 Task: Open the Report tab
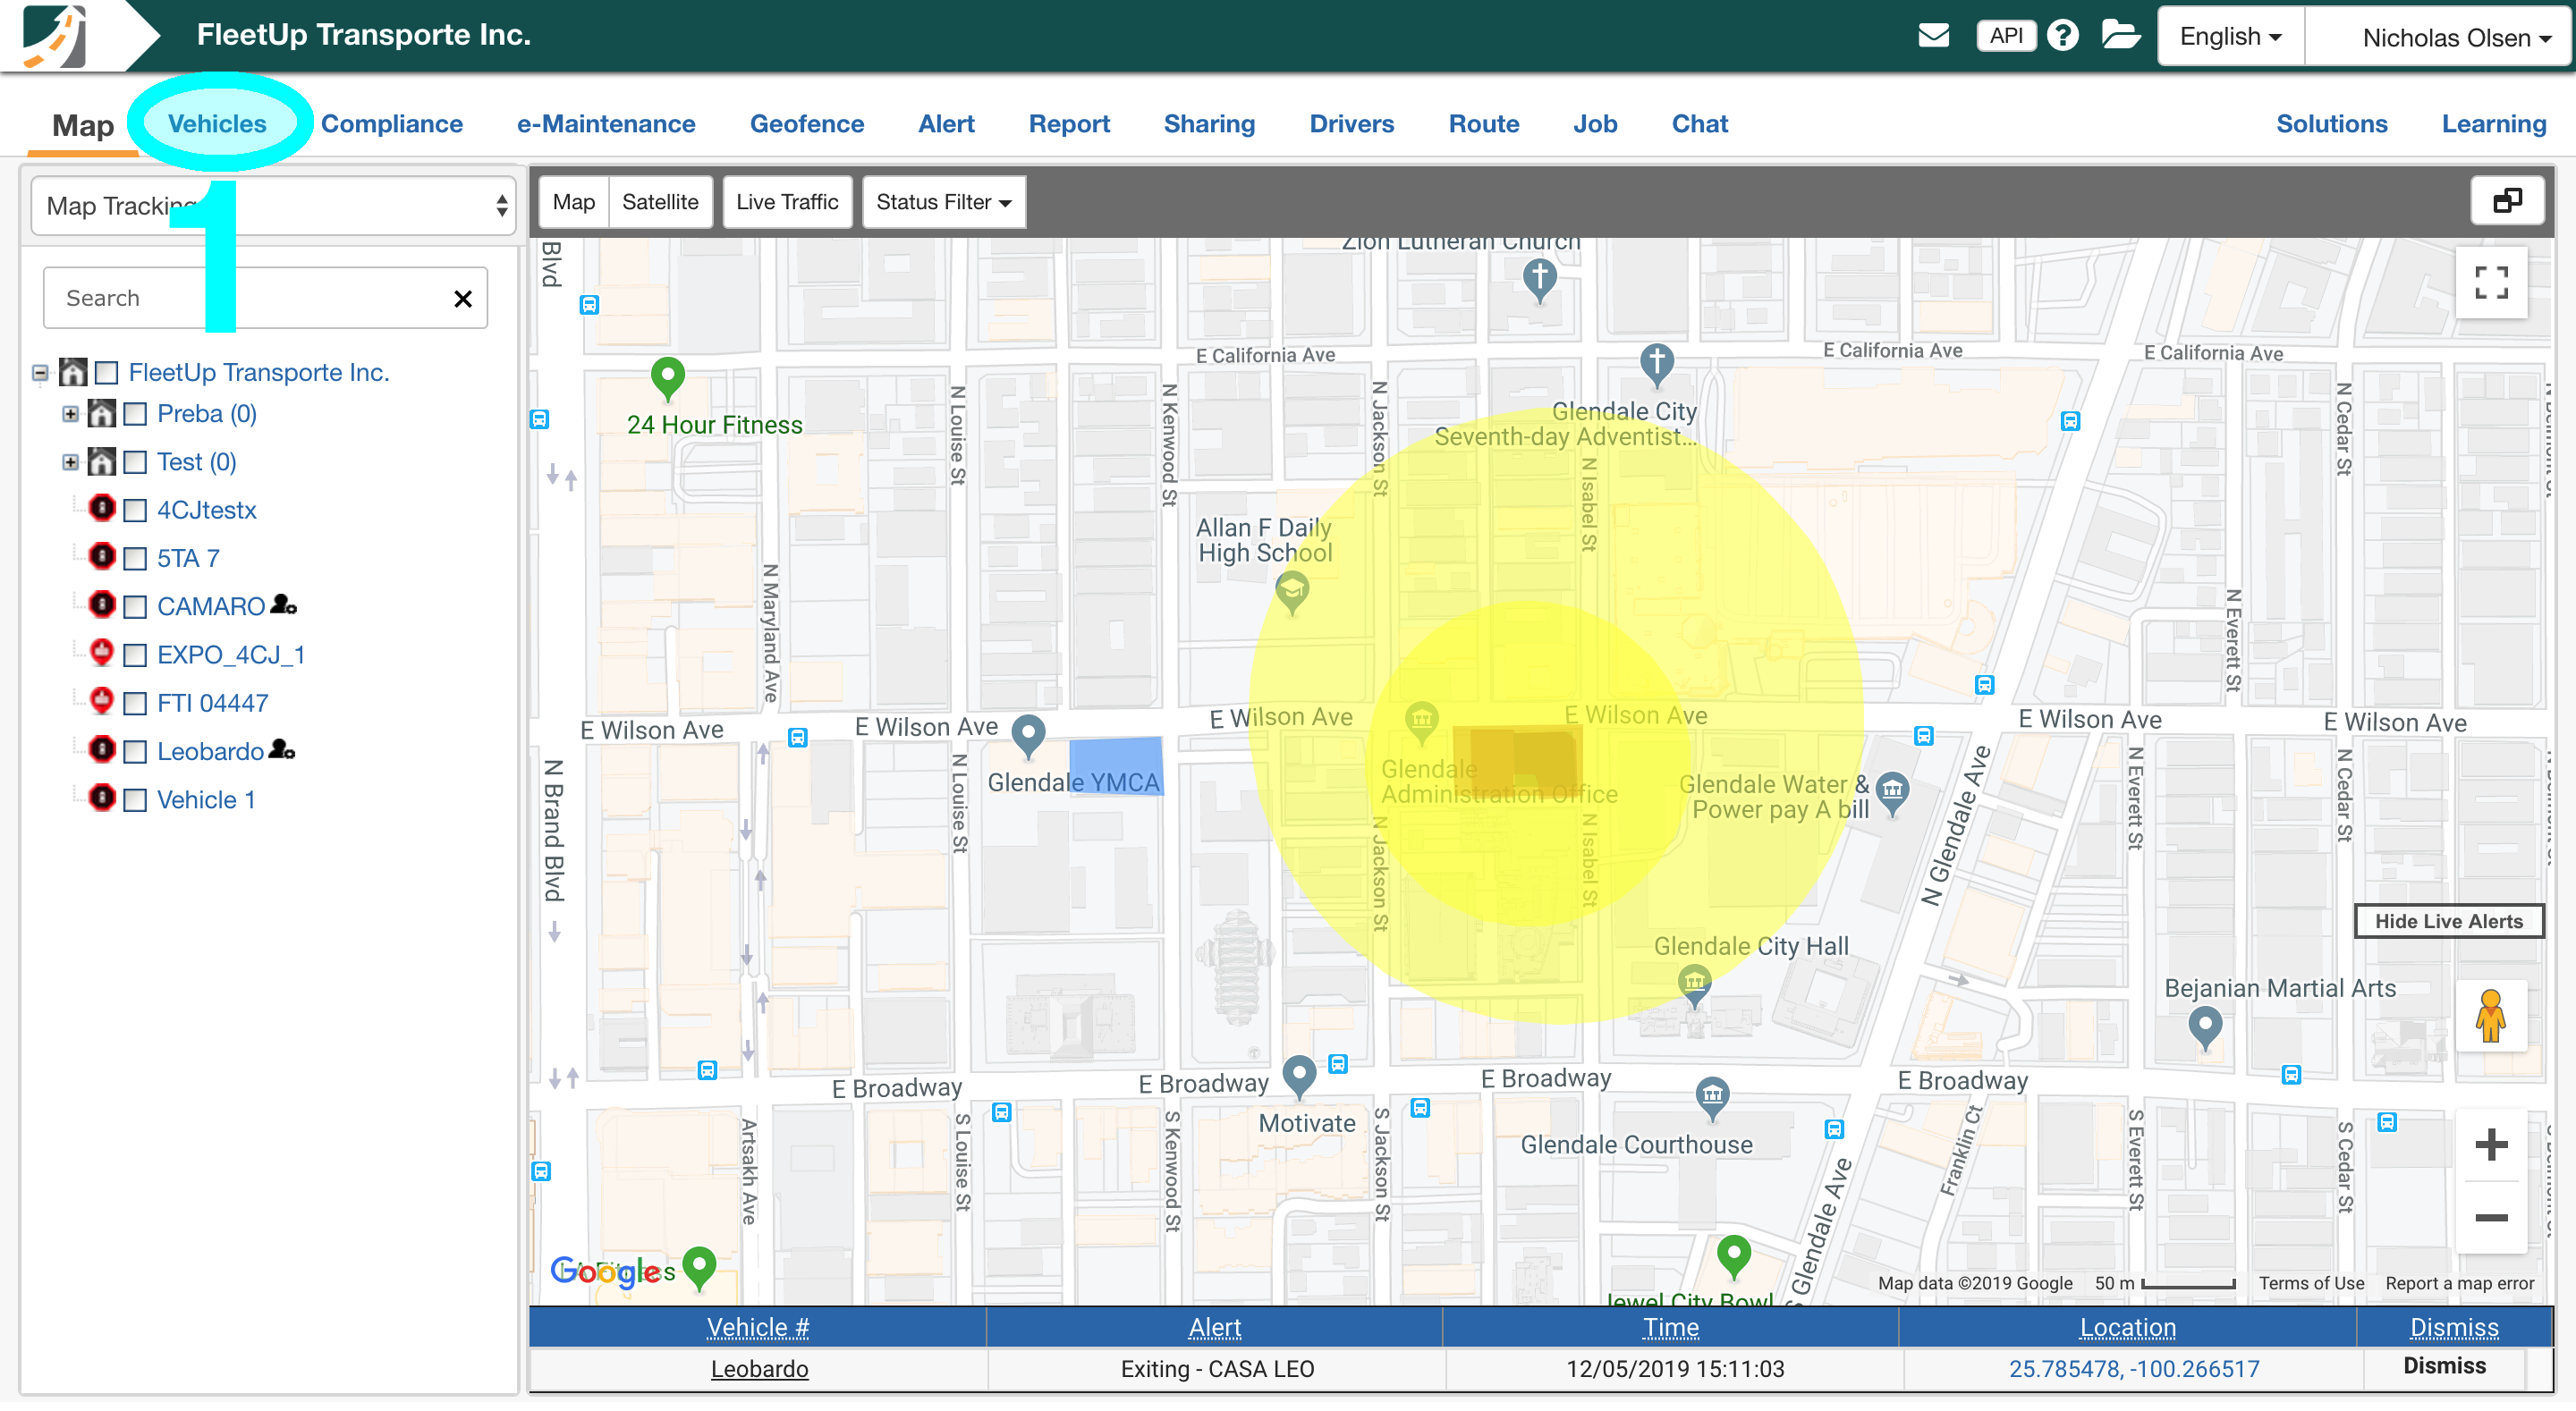point(1068,124)
